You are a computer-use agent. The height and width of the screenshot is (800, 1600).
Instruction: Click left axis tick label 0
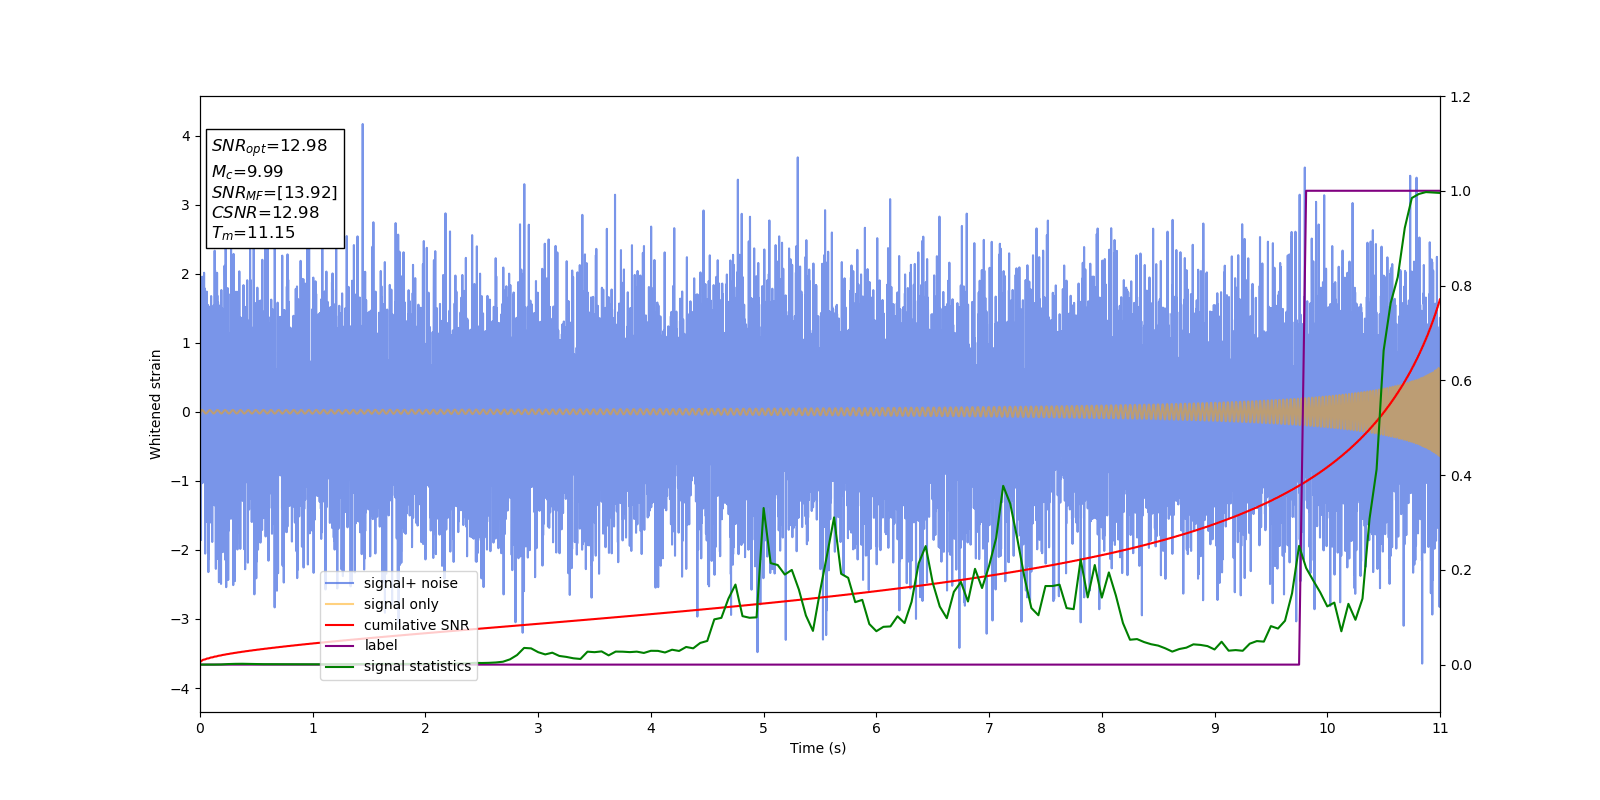186,412
